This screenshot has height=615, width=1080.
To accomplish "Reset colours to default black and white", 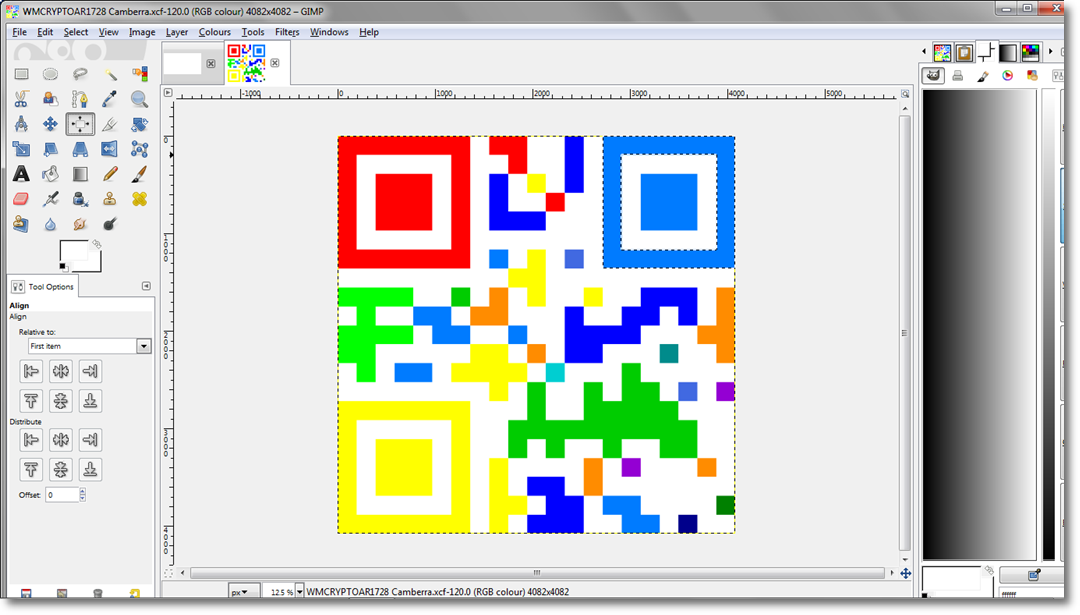I will click(63, 267).
